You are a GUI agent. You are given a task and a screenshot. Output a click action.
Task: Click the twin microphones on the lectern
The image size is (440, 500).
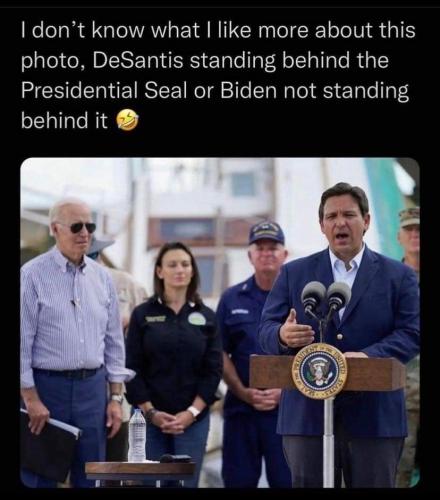(326, 298)
